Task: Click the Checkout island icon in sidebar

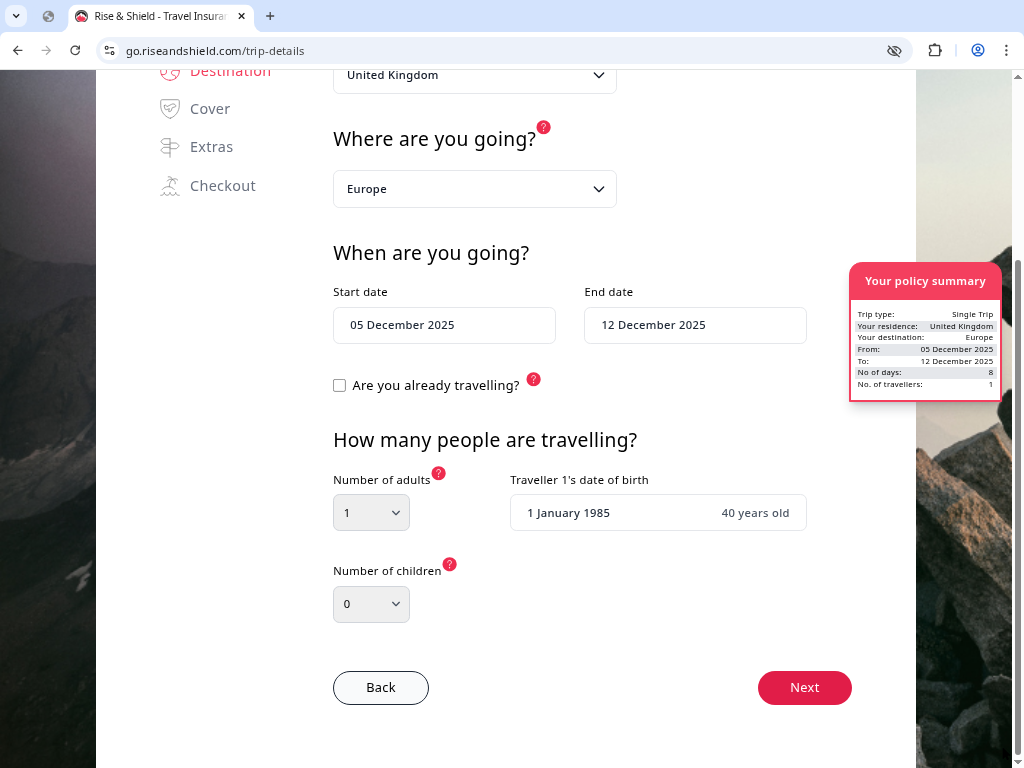Action: click(170, 186)
